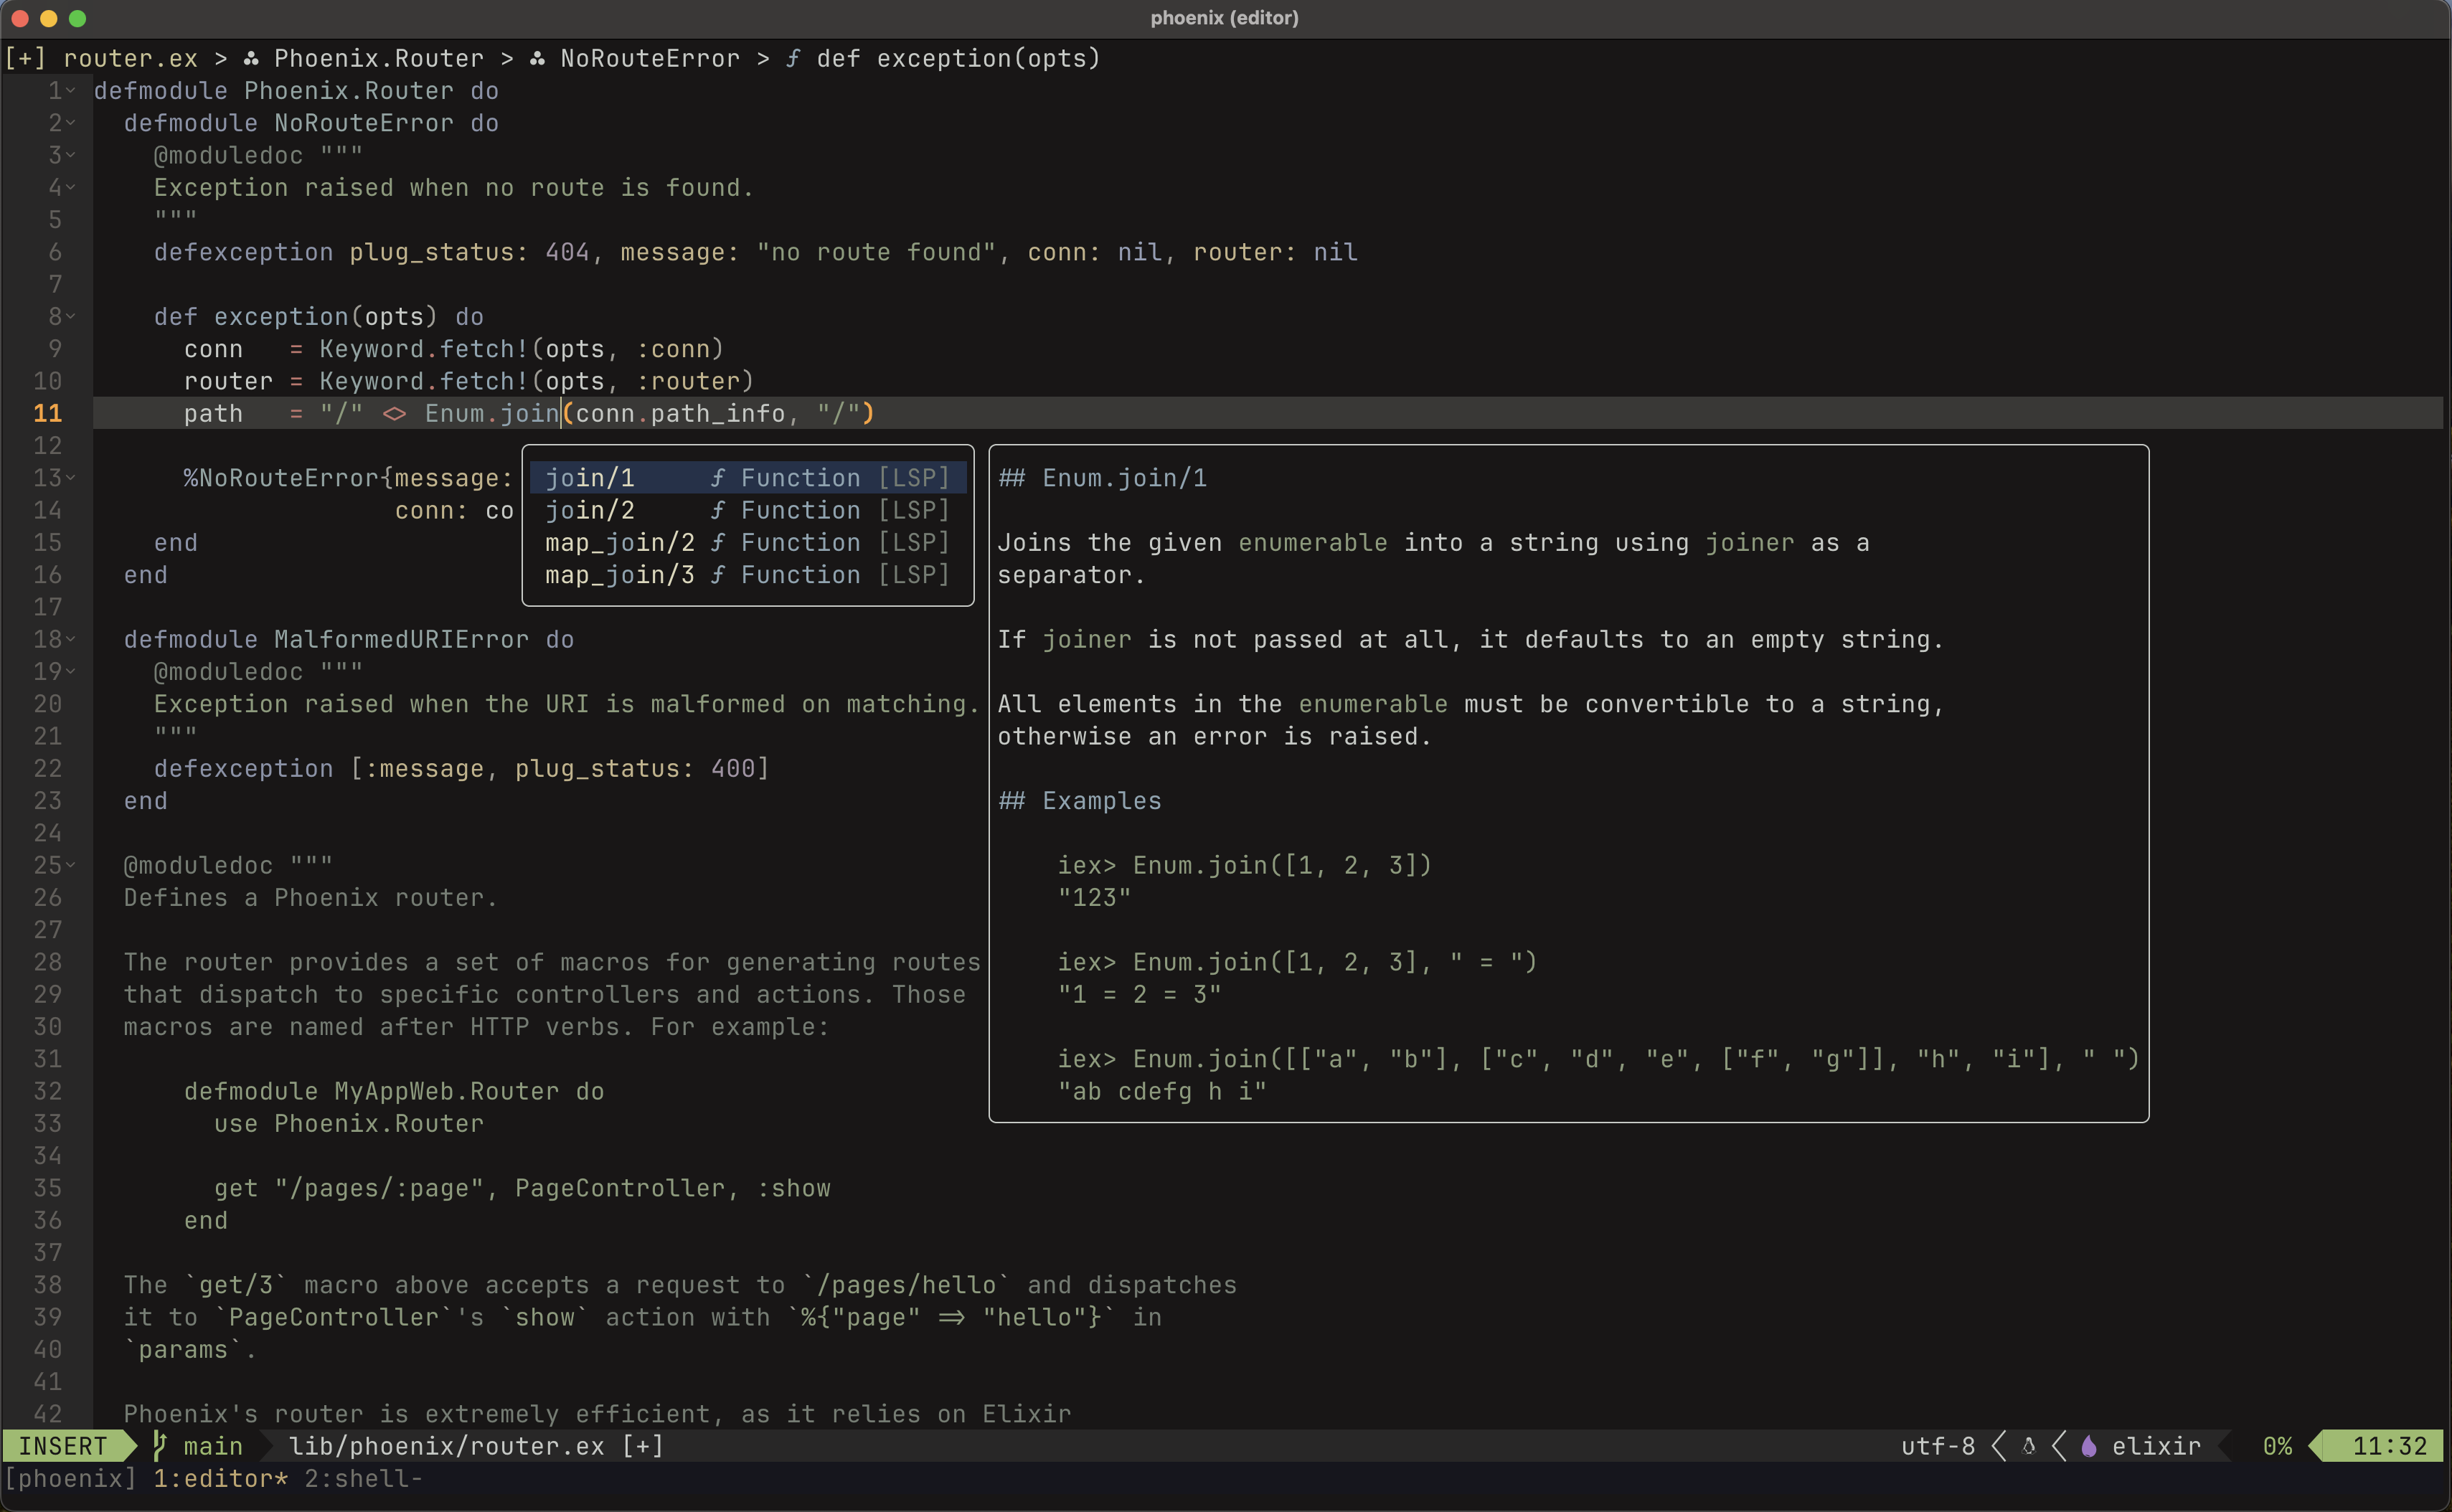Click the INSERT mode indicator
2452x1512 pixels.
coord(63,1446)
